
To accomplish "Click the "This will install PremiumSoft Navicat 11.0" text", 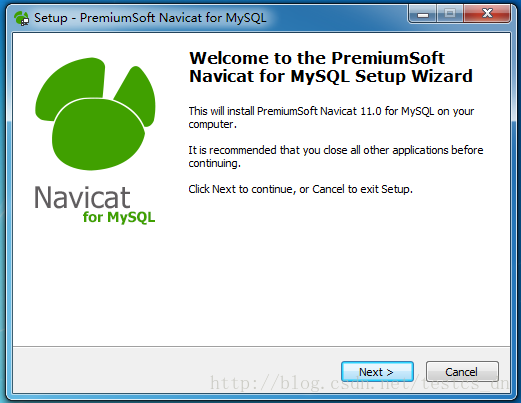I will pyautogui.click(x=285, y=111).
